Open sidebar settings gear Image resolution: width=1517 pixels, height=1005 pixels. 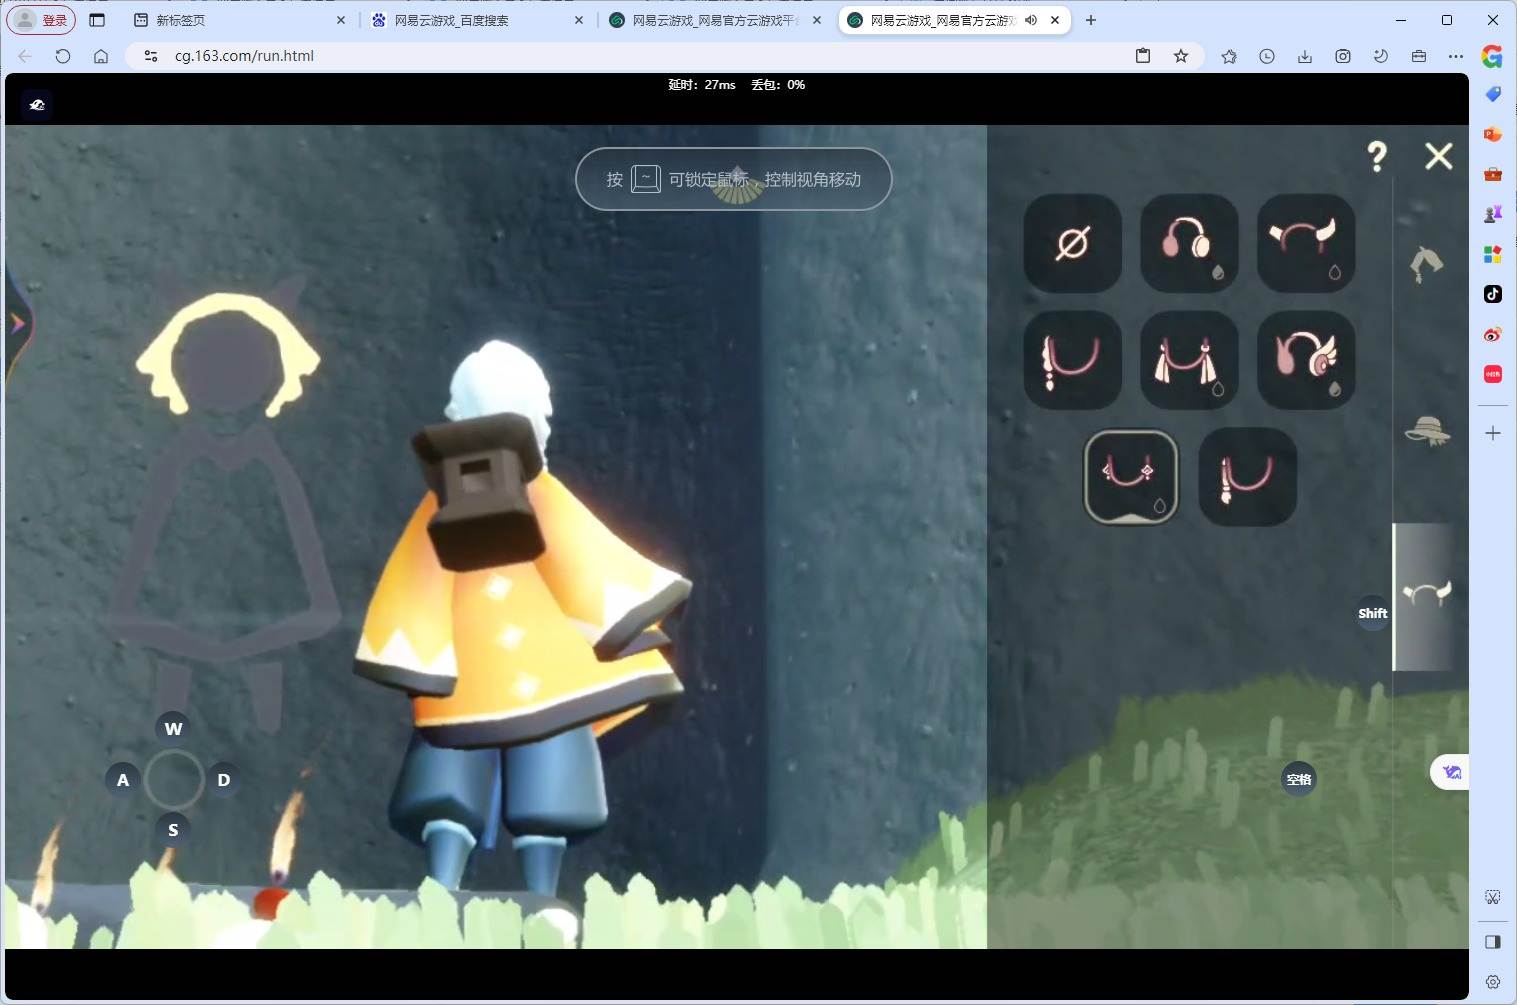click(x=1493, y=982)
